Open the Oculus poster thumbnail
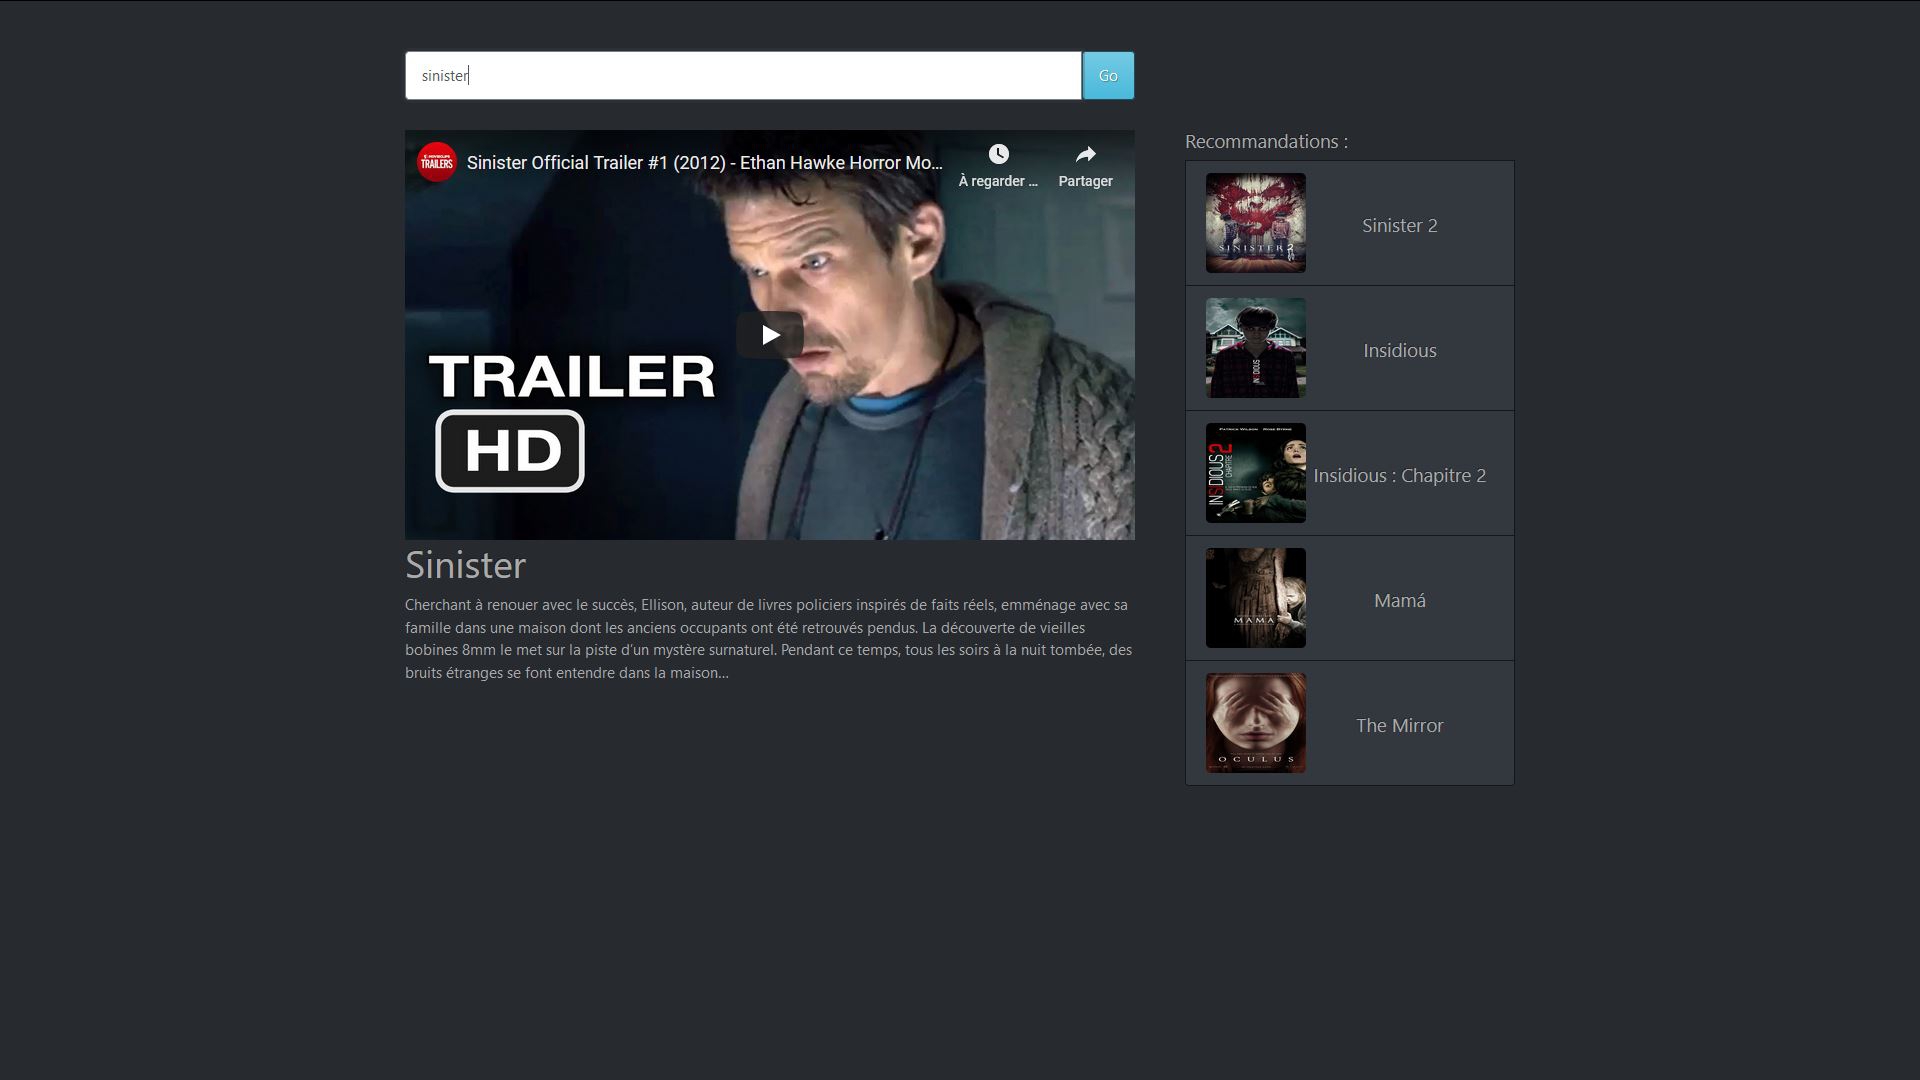The image size is (1920, 1080). 1255,723
